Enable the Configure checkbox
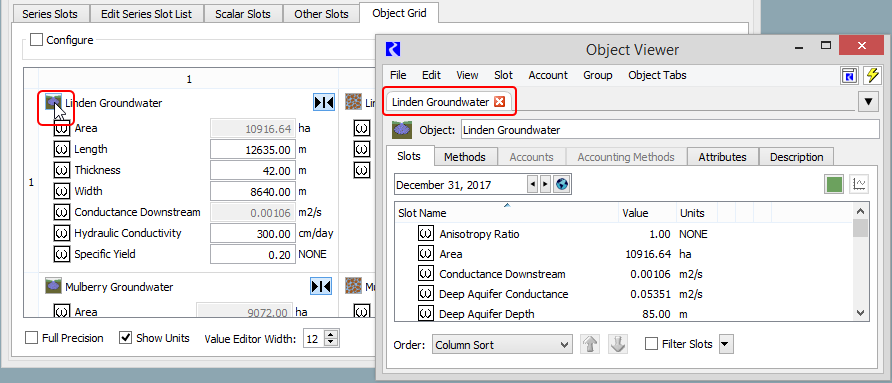Screen dimensions: 892x383 coord(36,40)
